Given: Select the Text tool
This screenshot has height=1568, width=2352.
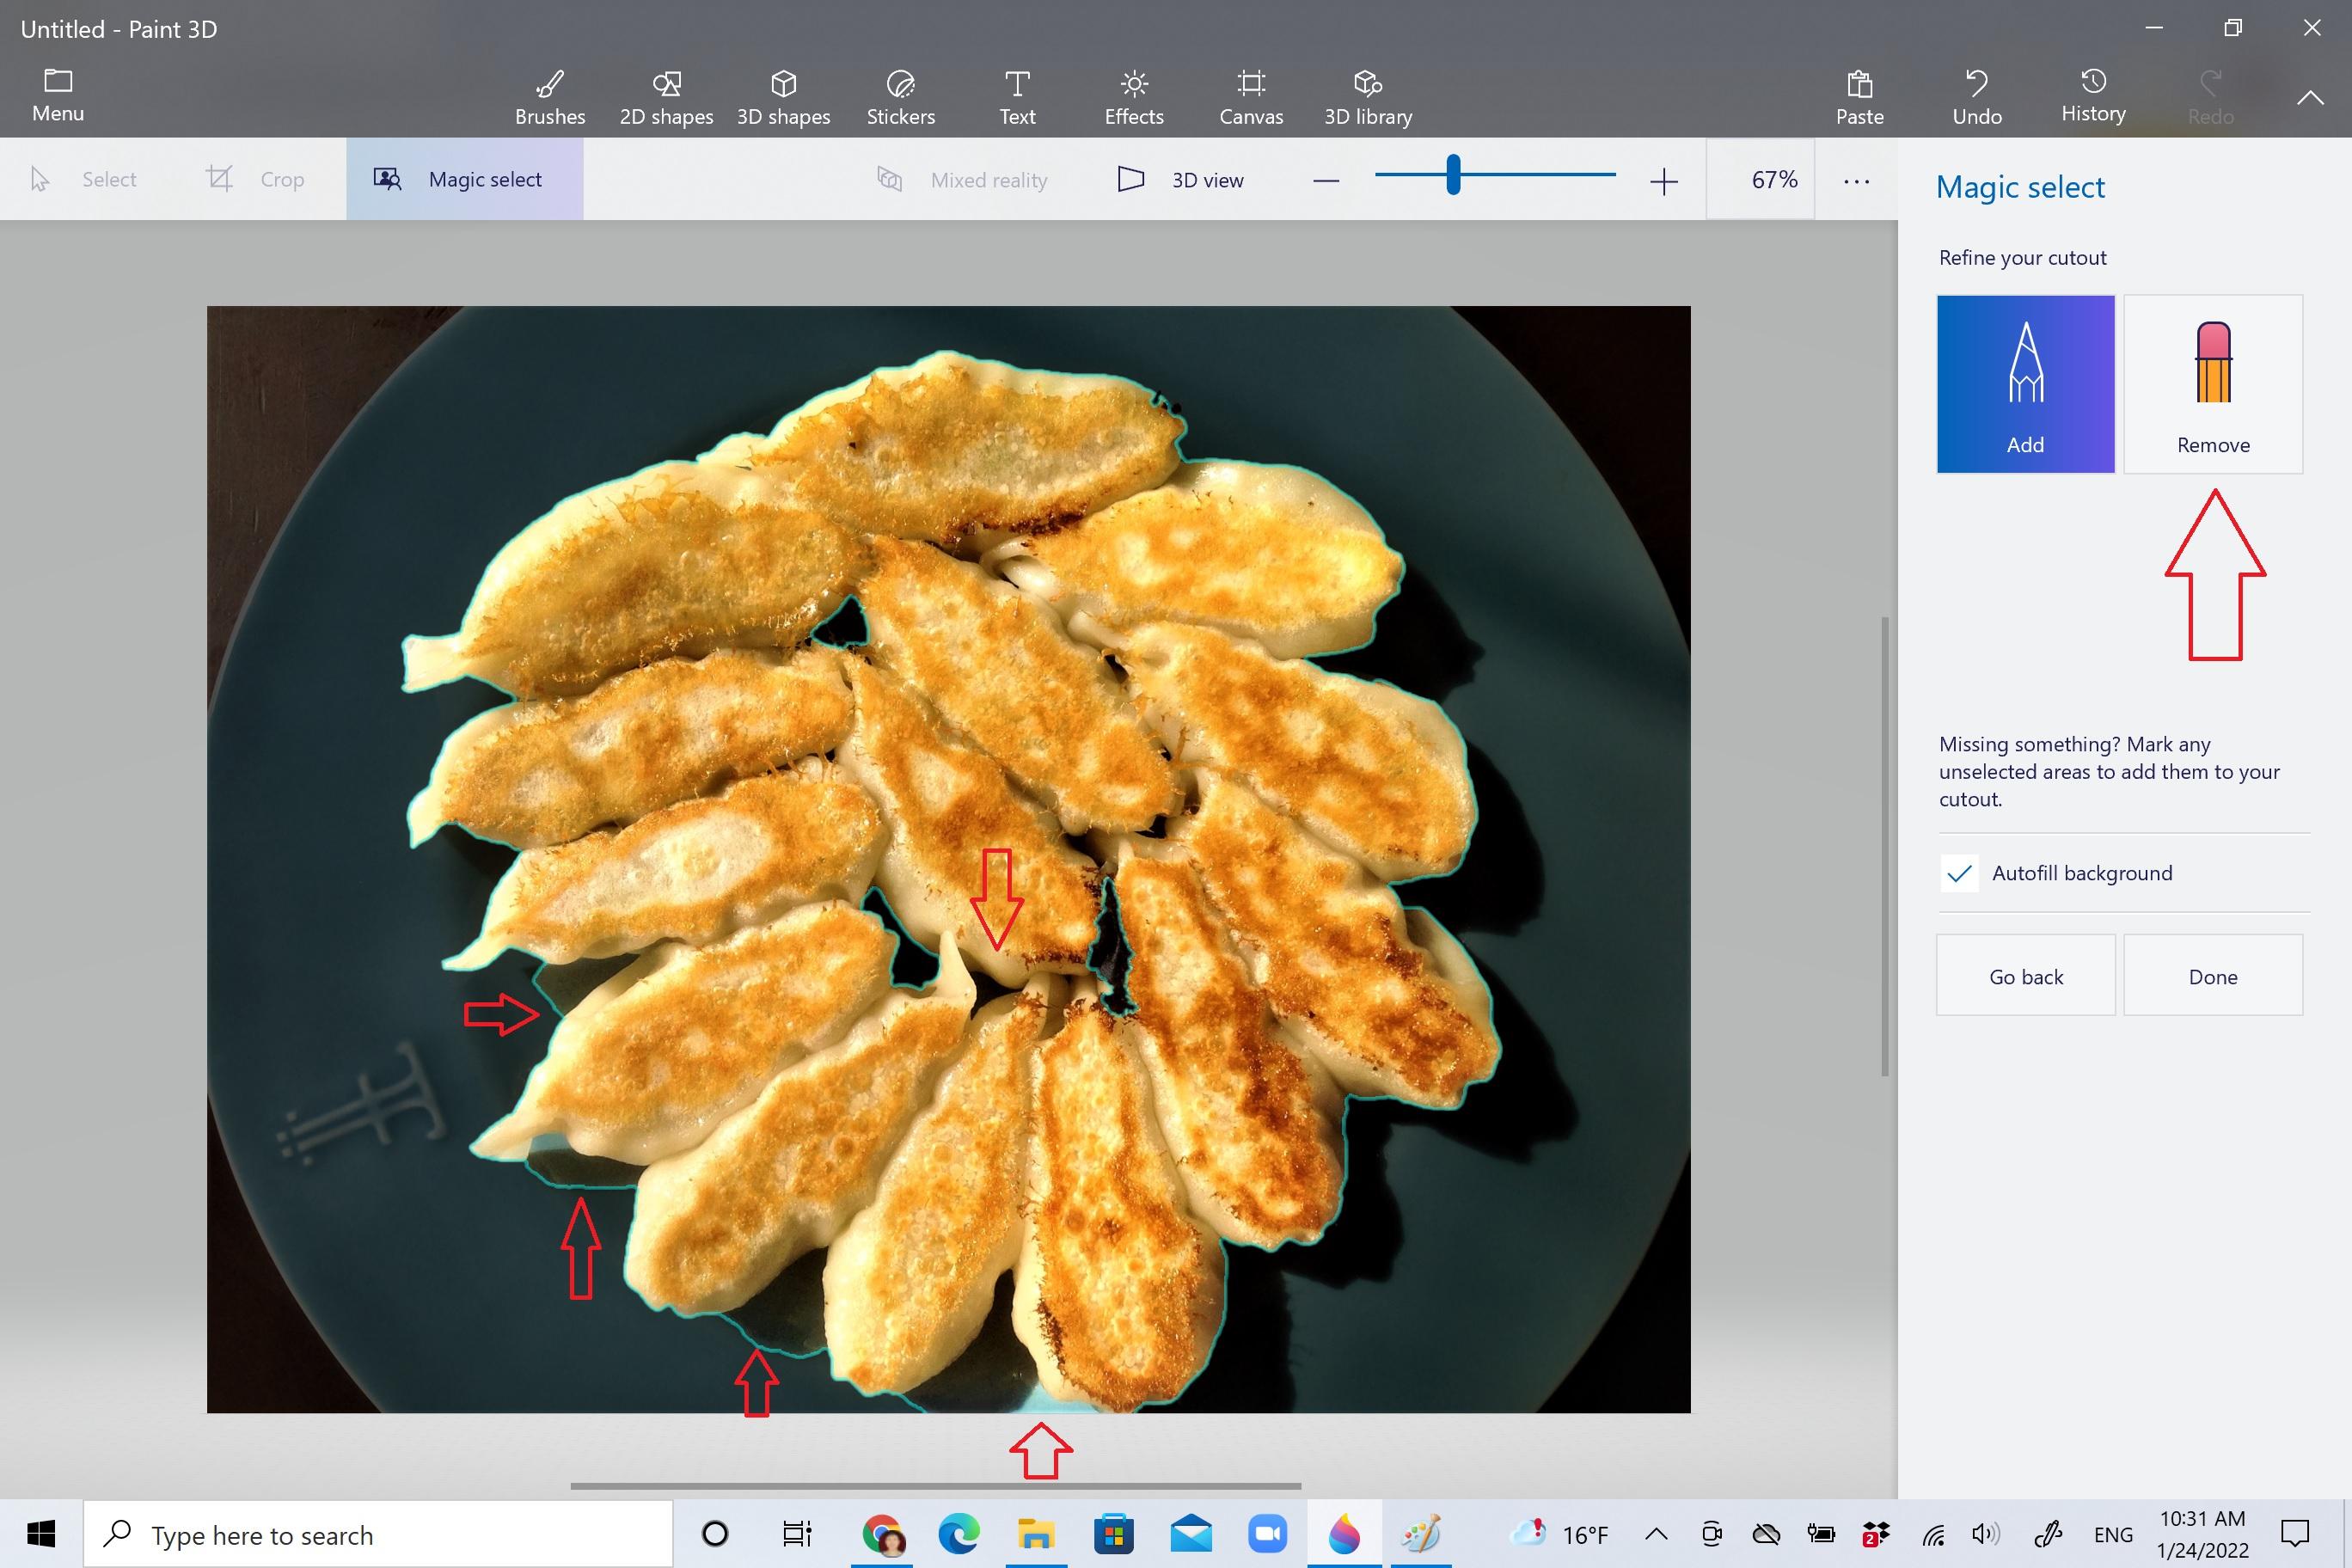Looking at the screenshot, I should (1017, 96).
